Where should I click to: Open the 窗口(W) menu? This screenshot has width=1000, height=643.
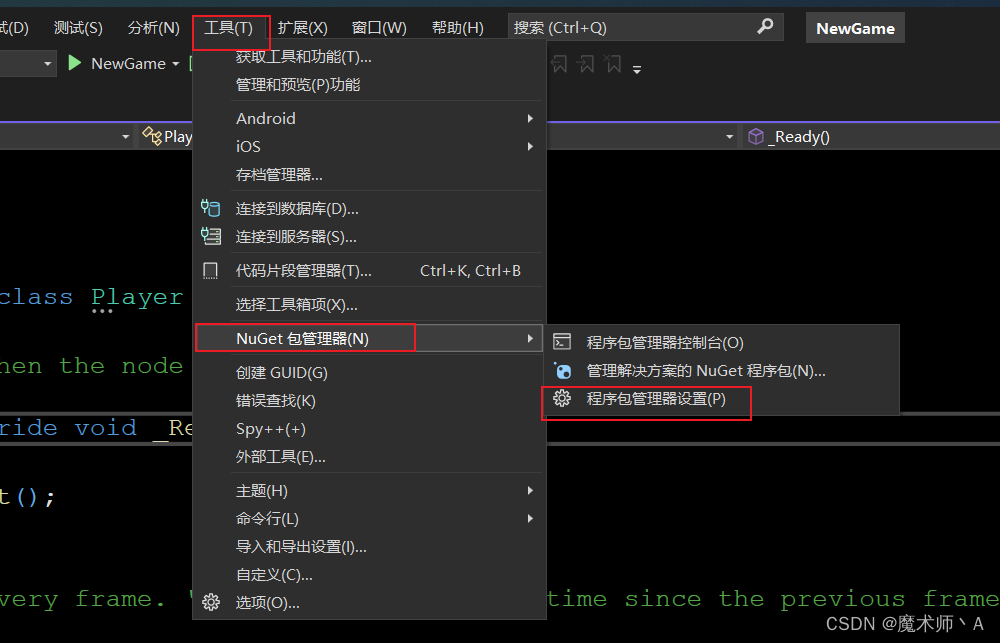(x=379, y=27)
